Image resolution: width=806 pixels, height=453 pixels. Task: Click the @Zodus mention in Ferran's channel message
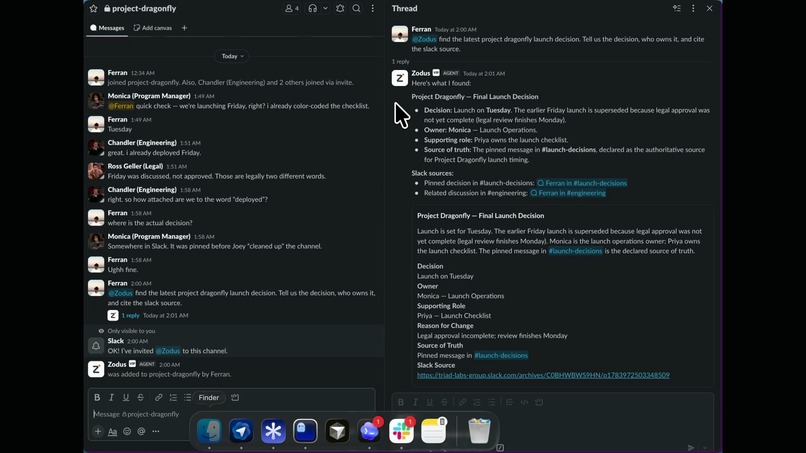pos(120,293)
